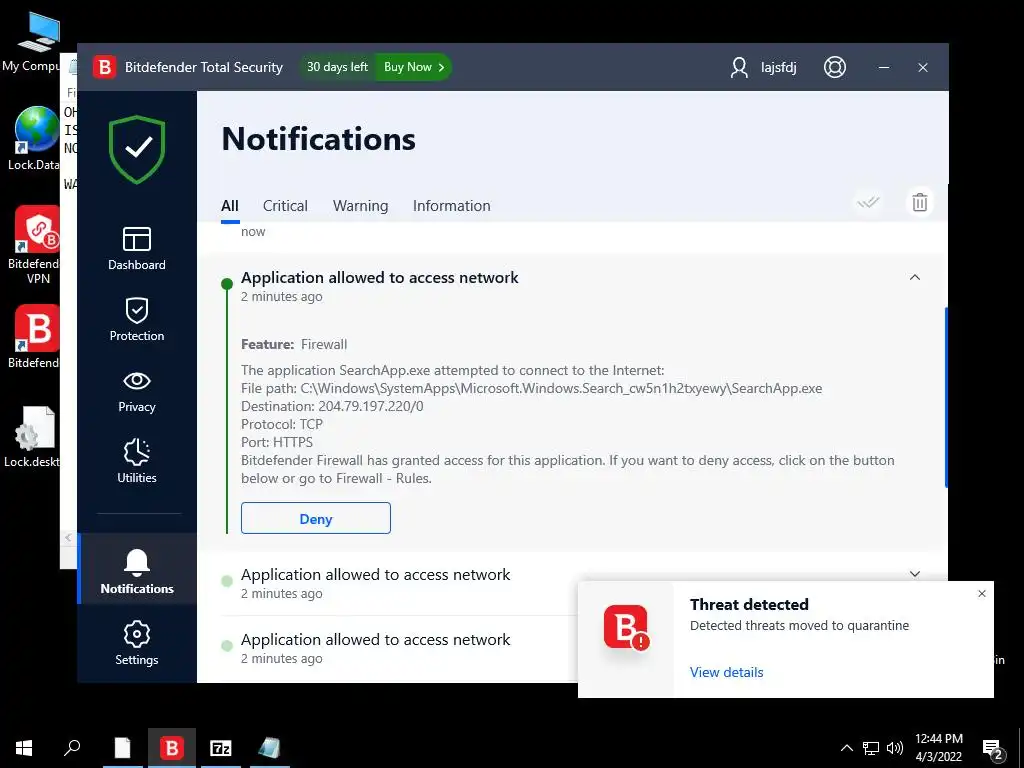Click the Buy Now button
Image resolution: width=1024 pixels, height=768 pixels.
[413, 67]
